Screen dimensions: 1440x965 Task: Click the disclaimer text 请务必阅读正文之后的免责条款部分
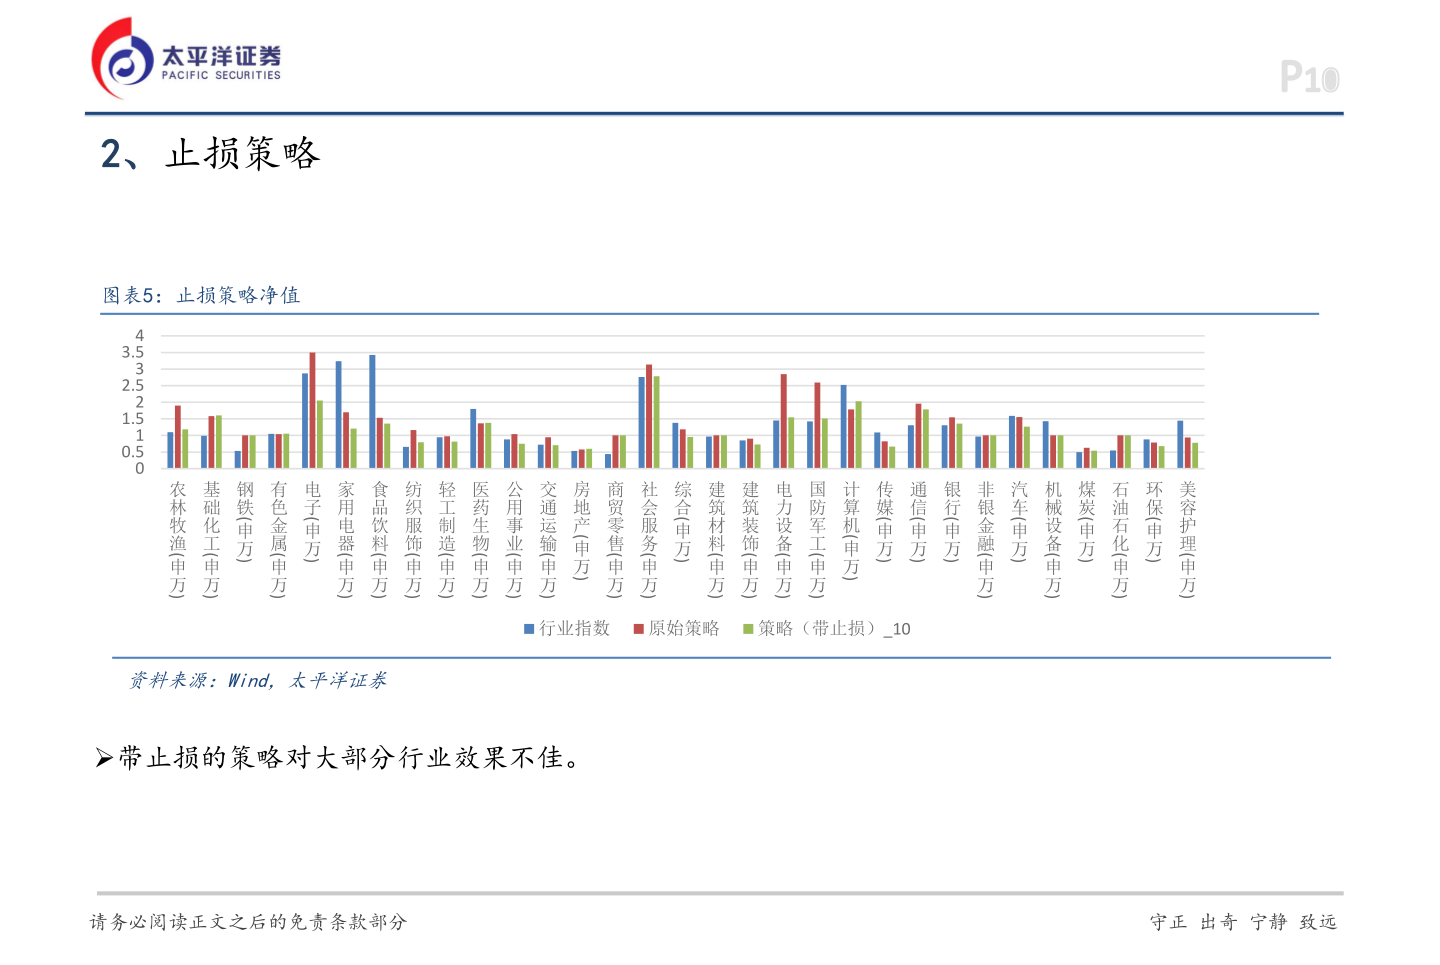[248, 922]
